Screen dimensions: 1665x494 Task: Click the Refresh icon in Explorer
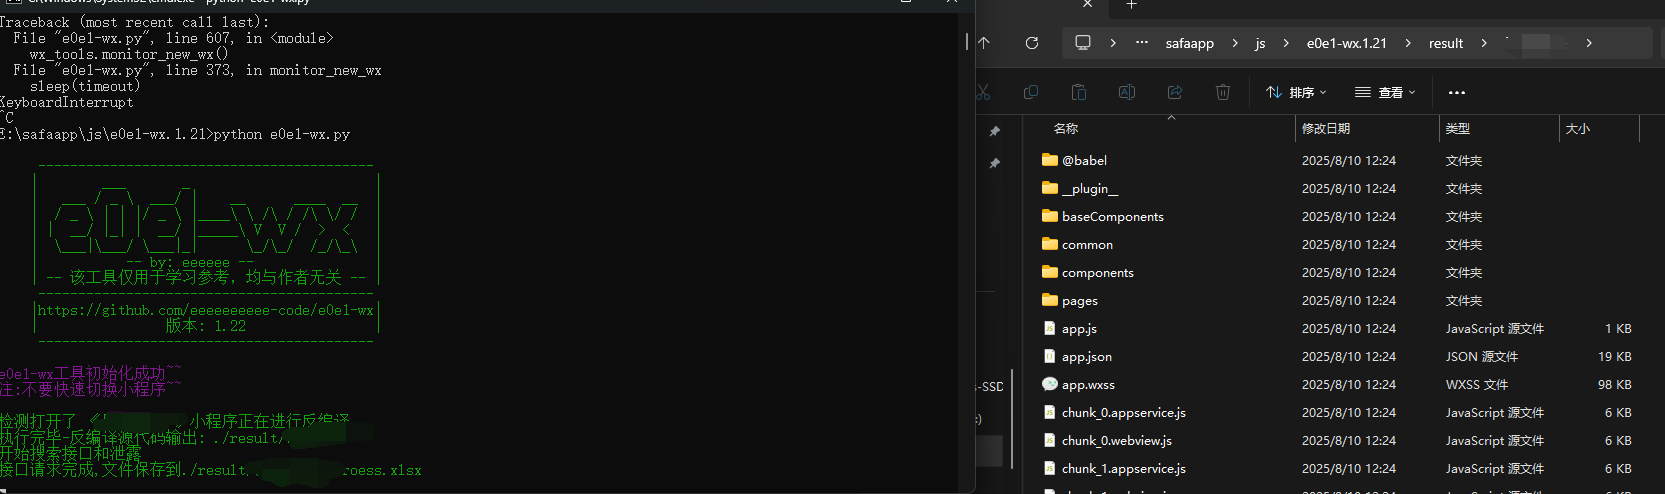pyautogui.click(x=1032, y=43)
